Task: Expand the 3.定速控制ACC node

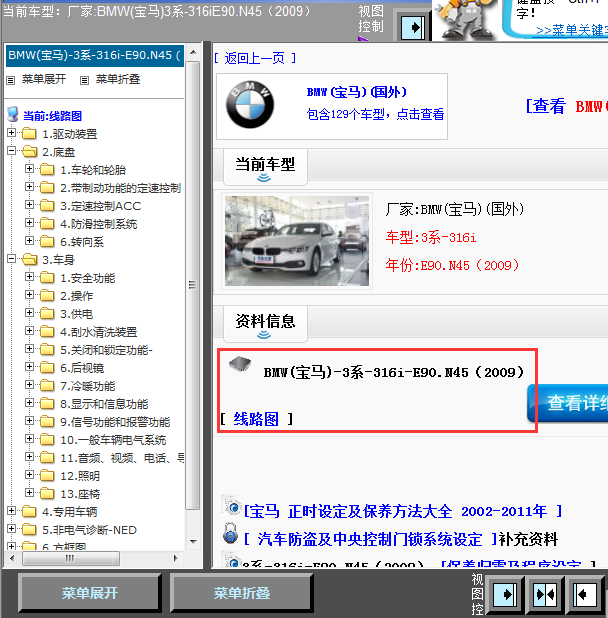Action: (29, 205)
